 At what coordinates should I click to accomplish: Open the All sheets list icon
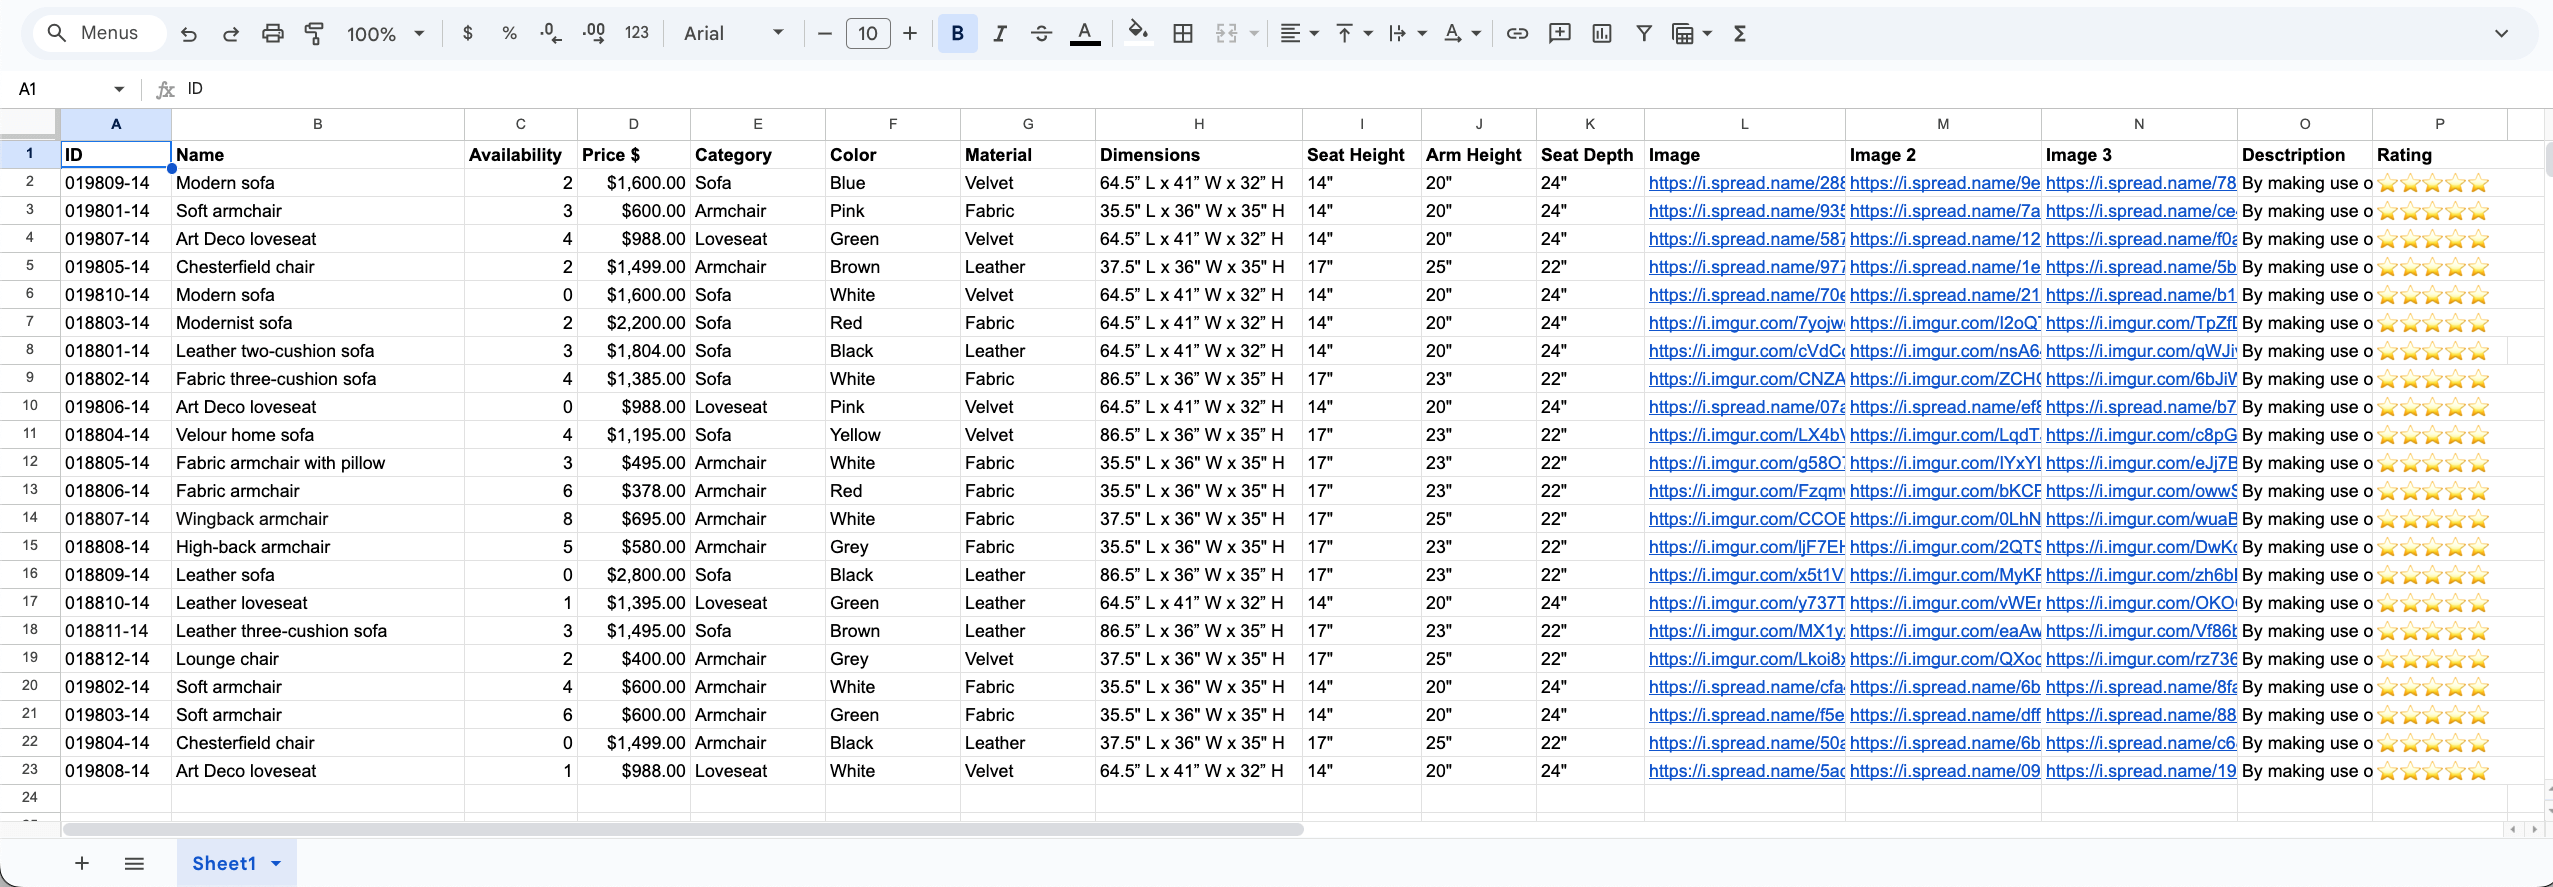(134, 863)
